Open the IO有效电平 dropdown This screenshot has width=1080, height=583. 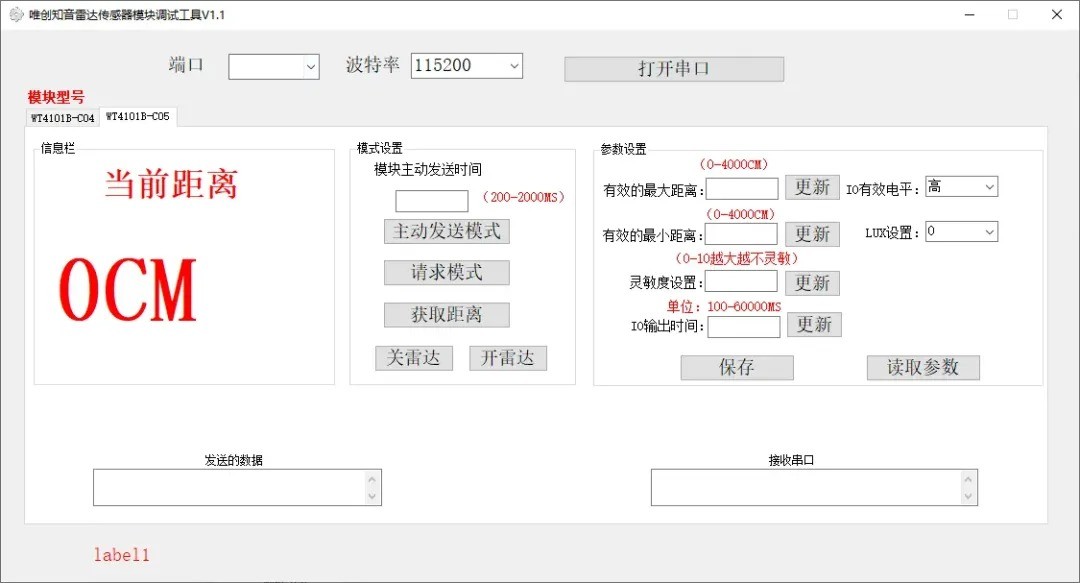tap(962, 187)
